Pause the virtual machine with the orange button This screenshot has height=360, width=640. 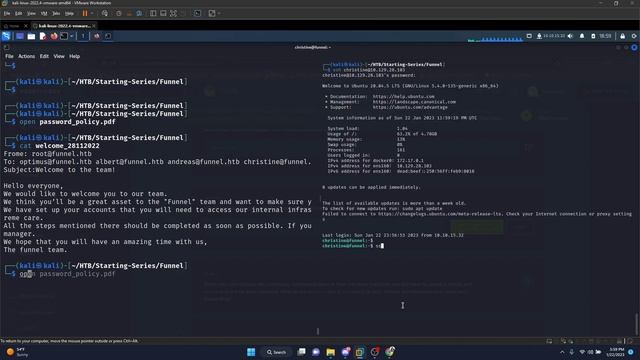coord(85,13)
